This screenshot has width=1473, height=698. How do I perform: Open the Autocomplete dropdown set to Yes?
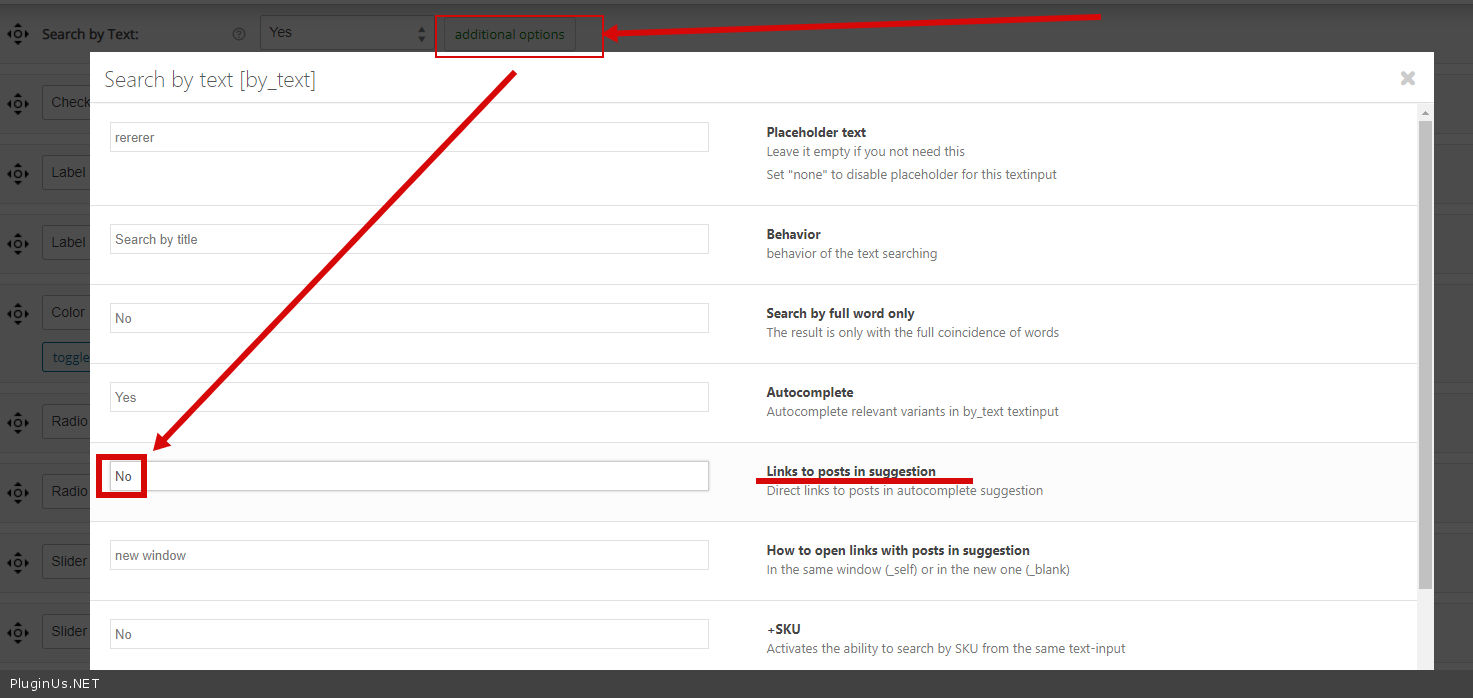click(x=409, y=397)
